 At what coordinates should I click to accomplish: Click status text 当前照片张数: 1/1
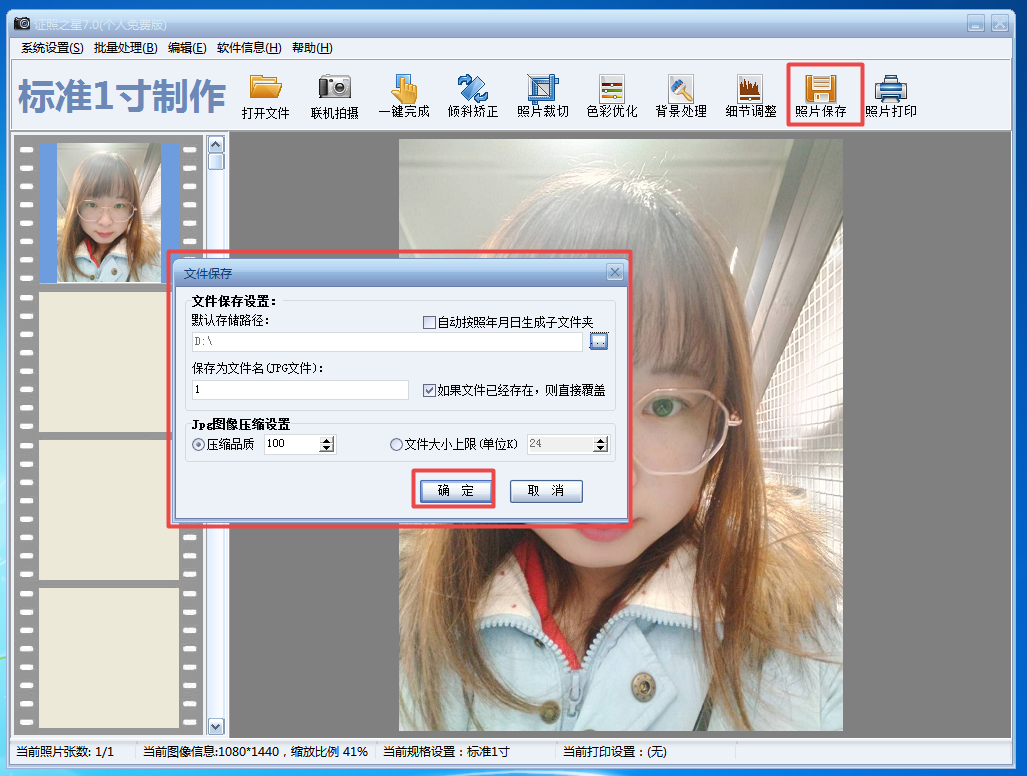coord(65,752)
